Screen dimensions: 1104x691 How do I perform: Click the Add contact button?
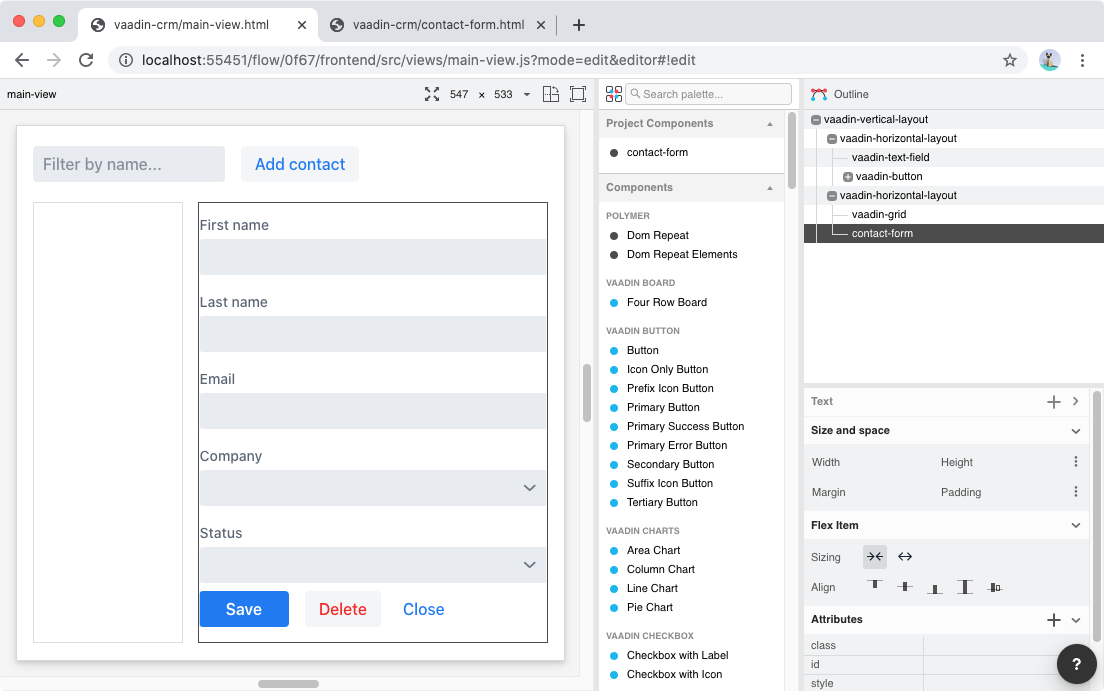click(300, 164)
